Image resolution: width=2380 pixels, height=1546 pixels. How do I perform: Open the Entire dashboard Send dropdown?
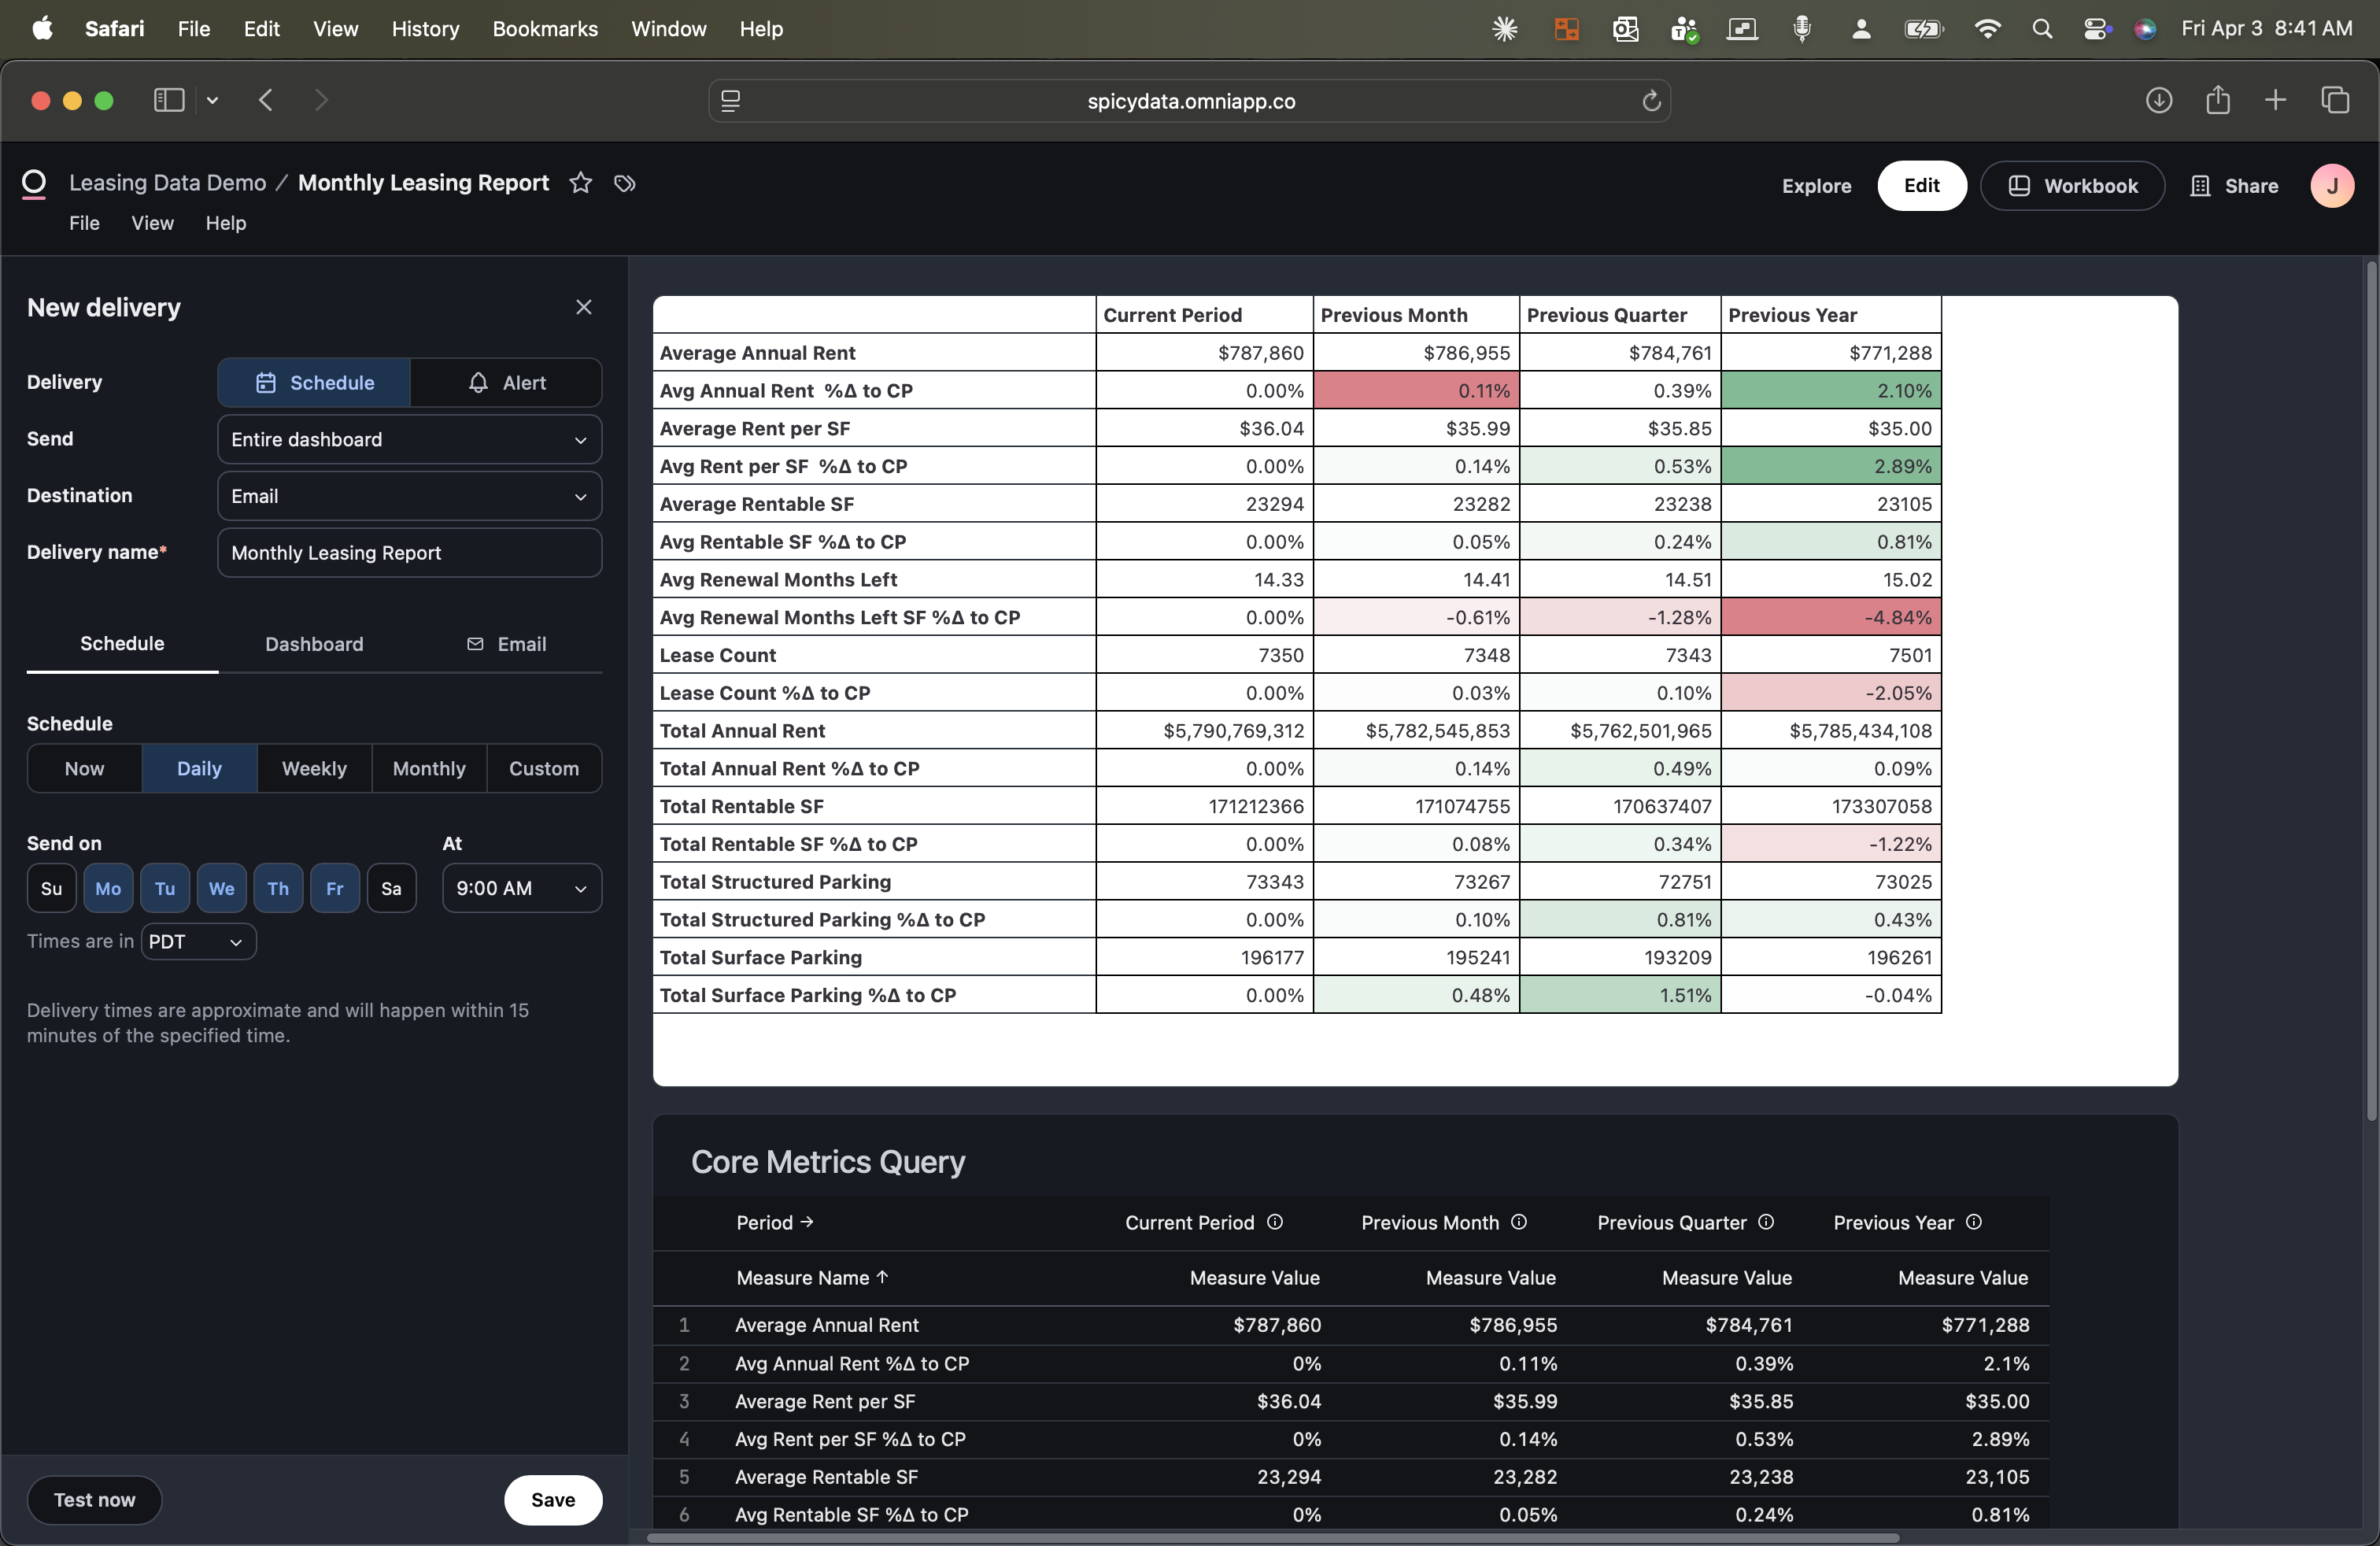point(409,439)
